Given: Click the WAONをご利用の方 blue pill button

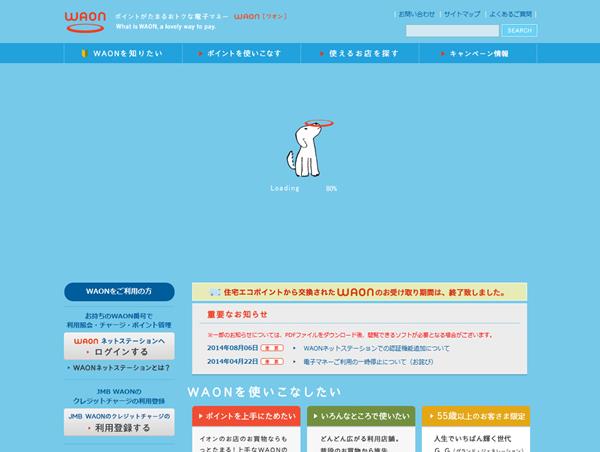Looking at the screenshot, I should coord(119,292).
